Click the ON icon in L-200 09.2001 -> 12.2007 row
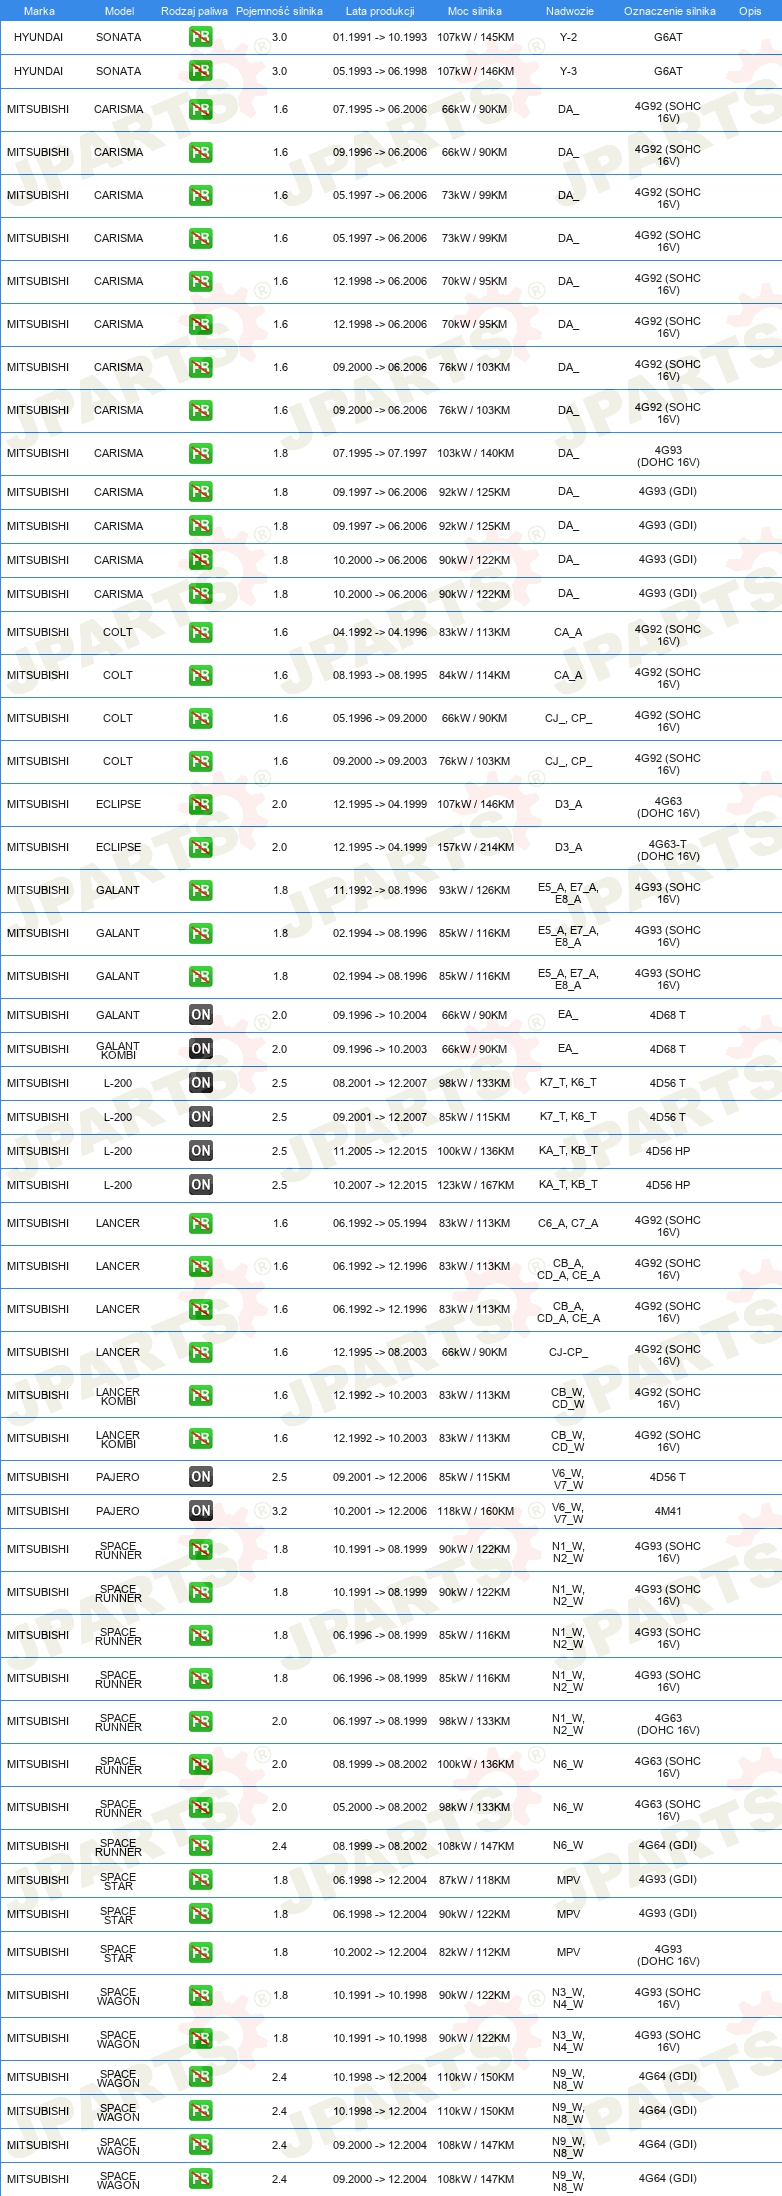782x2196 pixels. [200, 1117]
